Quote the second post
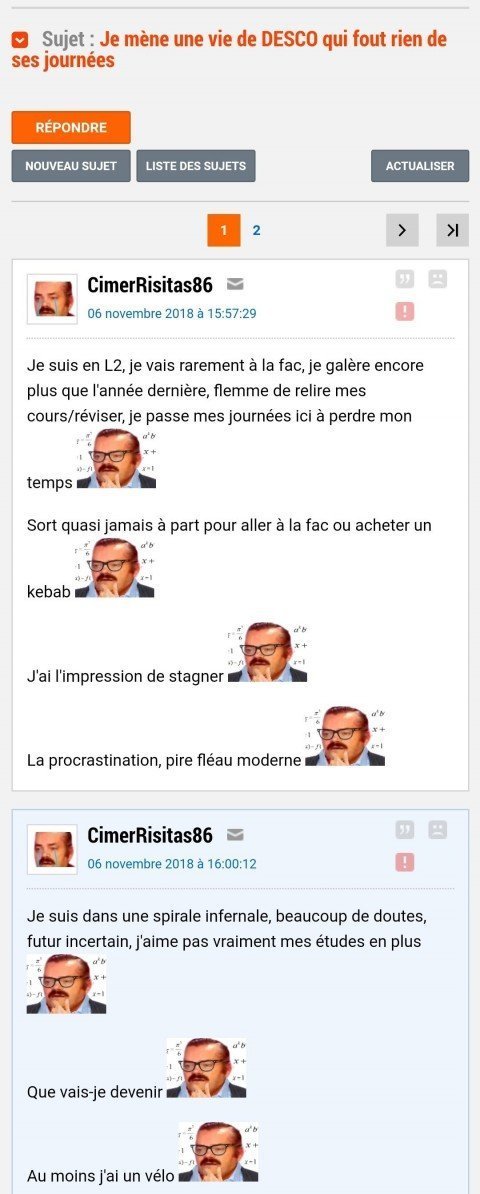The height and width of the screenshot is (1194, 480). (405, 830)
